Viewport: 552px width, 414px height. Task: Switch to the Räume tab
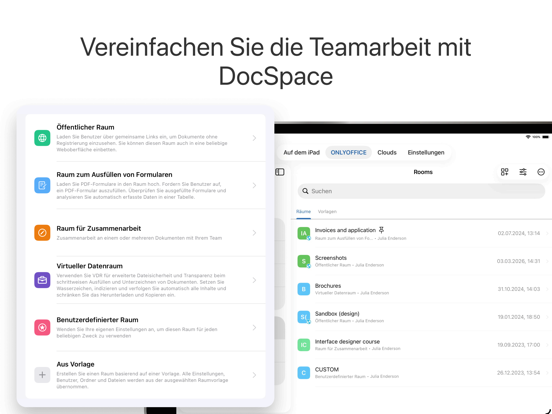tap(303, 212)
